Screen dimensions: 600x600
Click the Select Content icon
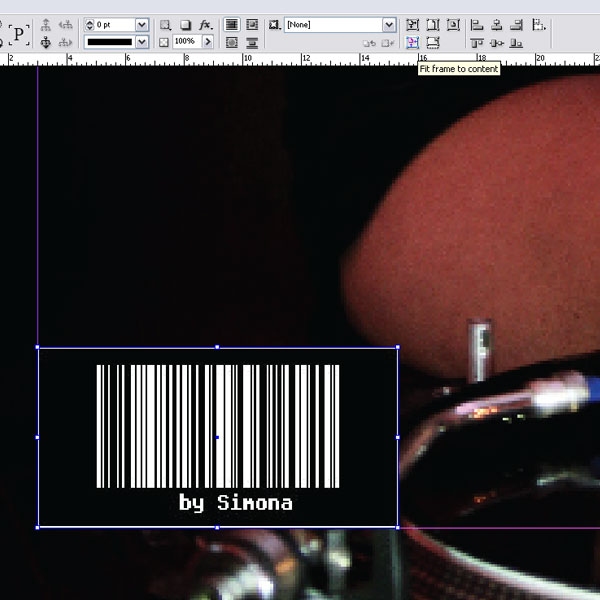click(x=46, y=42)
